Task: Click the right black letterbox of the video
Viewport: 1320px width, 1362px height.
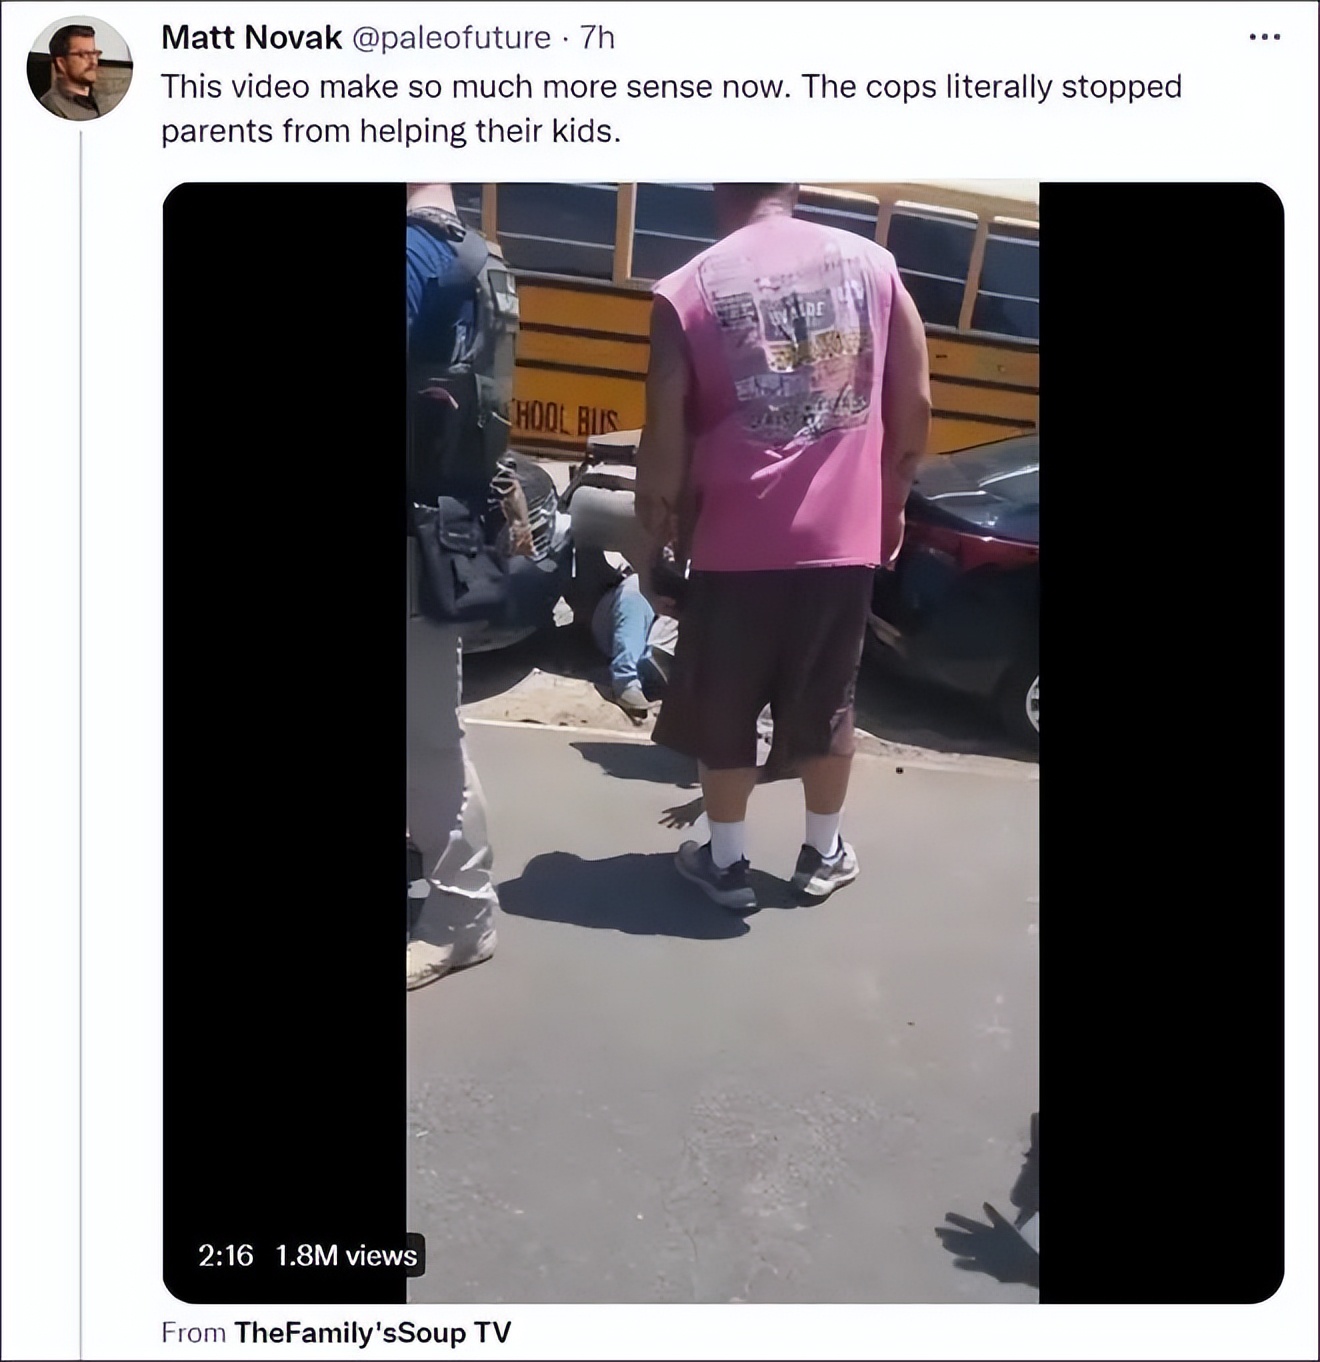Action: coord(1161,742)
